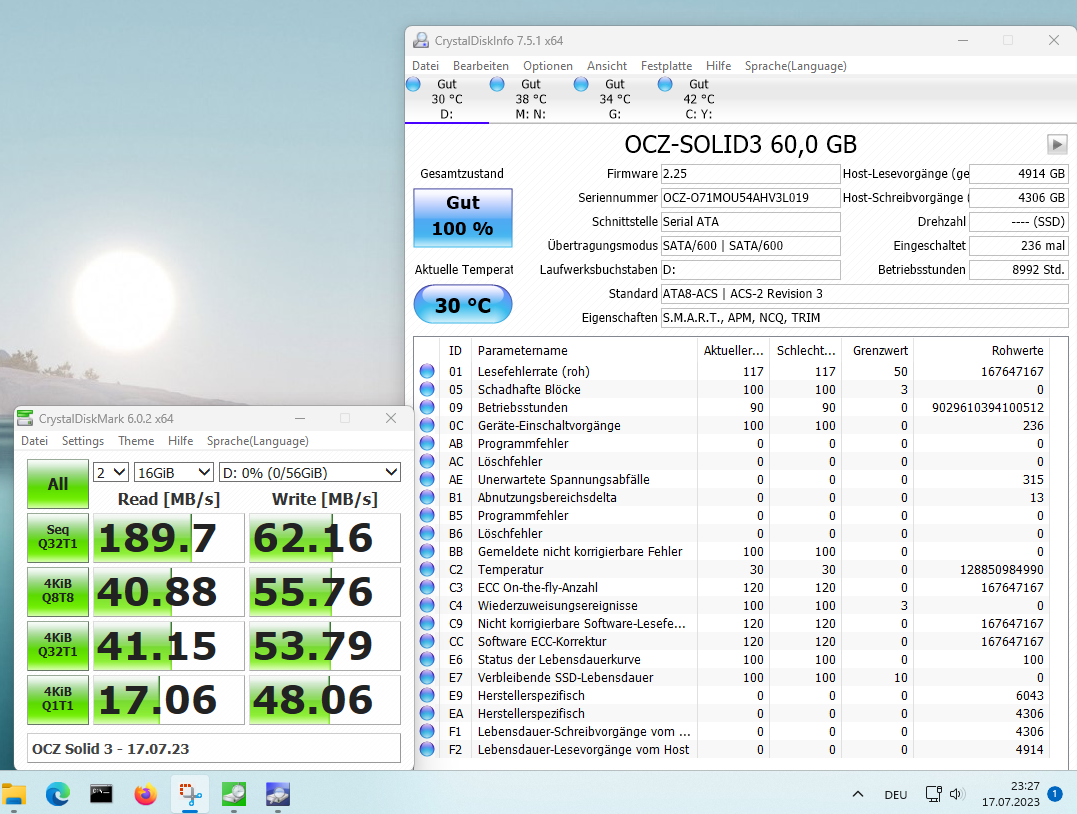Select the Status der Lebensdauerkurve row text
The height and width of the screenshot is (814, 1077).
click(x=559, y=659)
